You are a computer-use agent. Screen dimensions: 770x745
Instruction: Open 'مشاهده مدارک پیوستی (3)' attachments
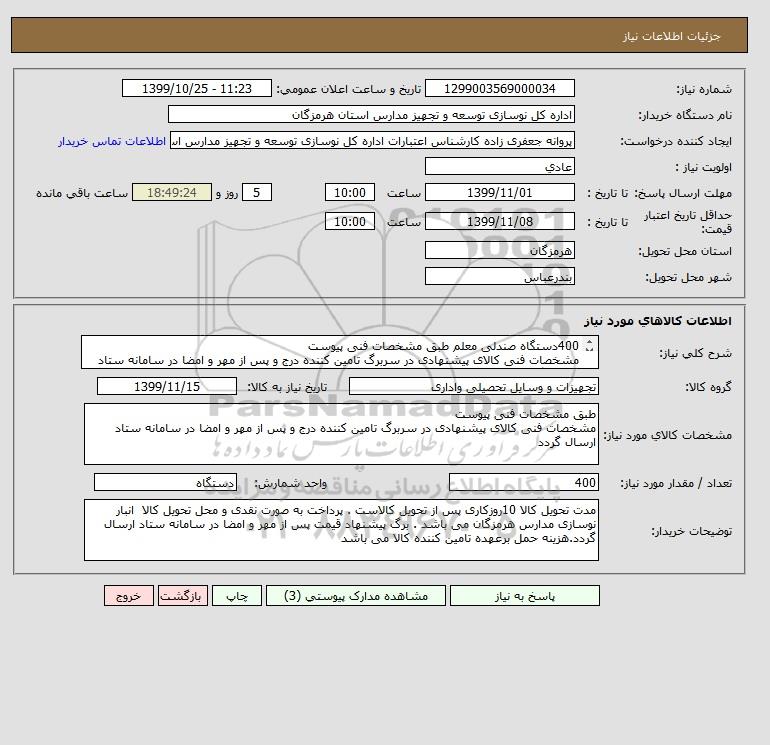(356, 595)
